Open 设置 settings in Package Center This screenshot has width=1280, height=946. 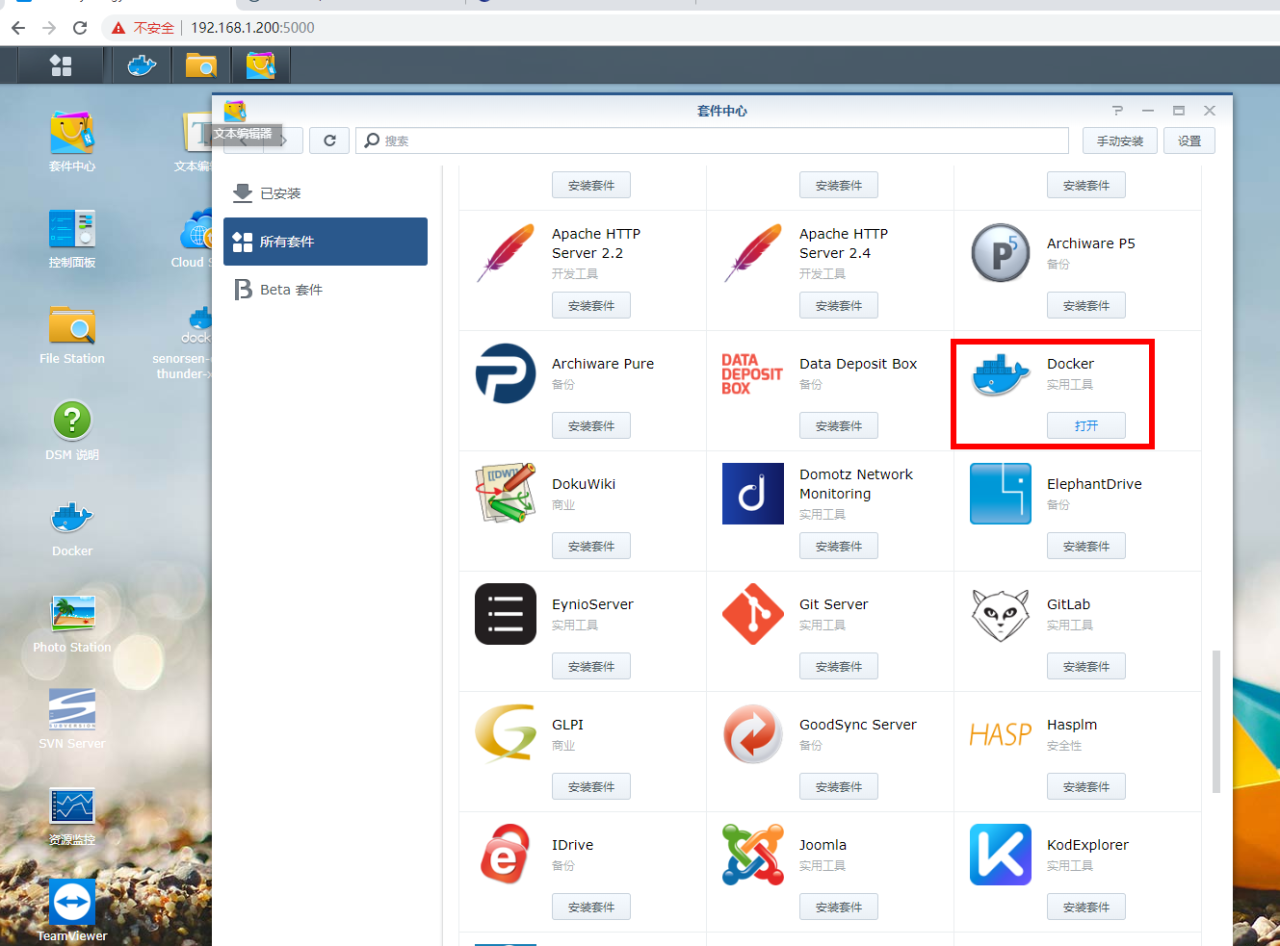pyautogui.click(x=1189, y=141)
